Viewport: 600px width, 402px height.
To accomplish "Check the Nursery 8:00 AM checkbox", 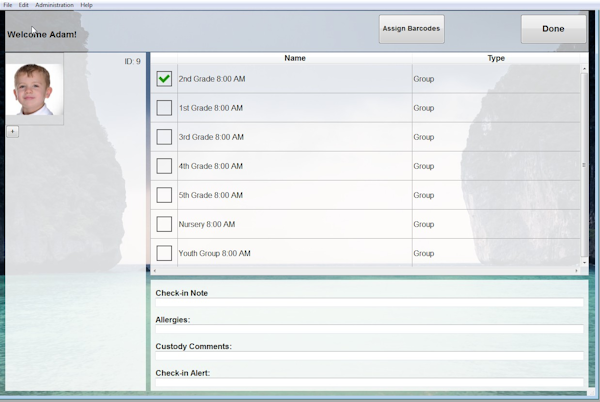I will click(x=164, y=224).
